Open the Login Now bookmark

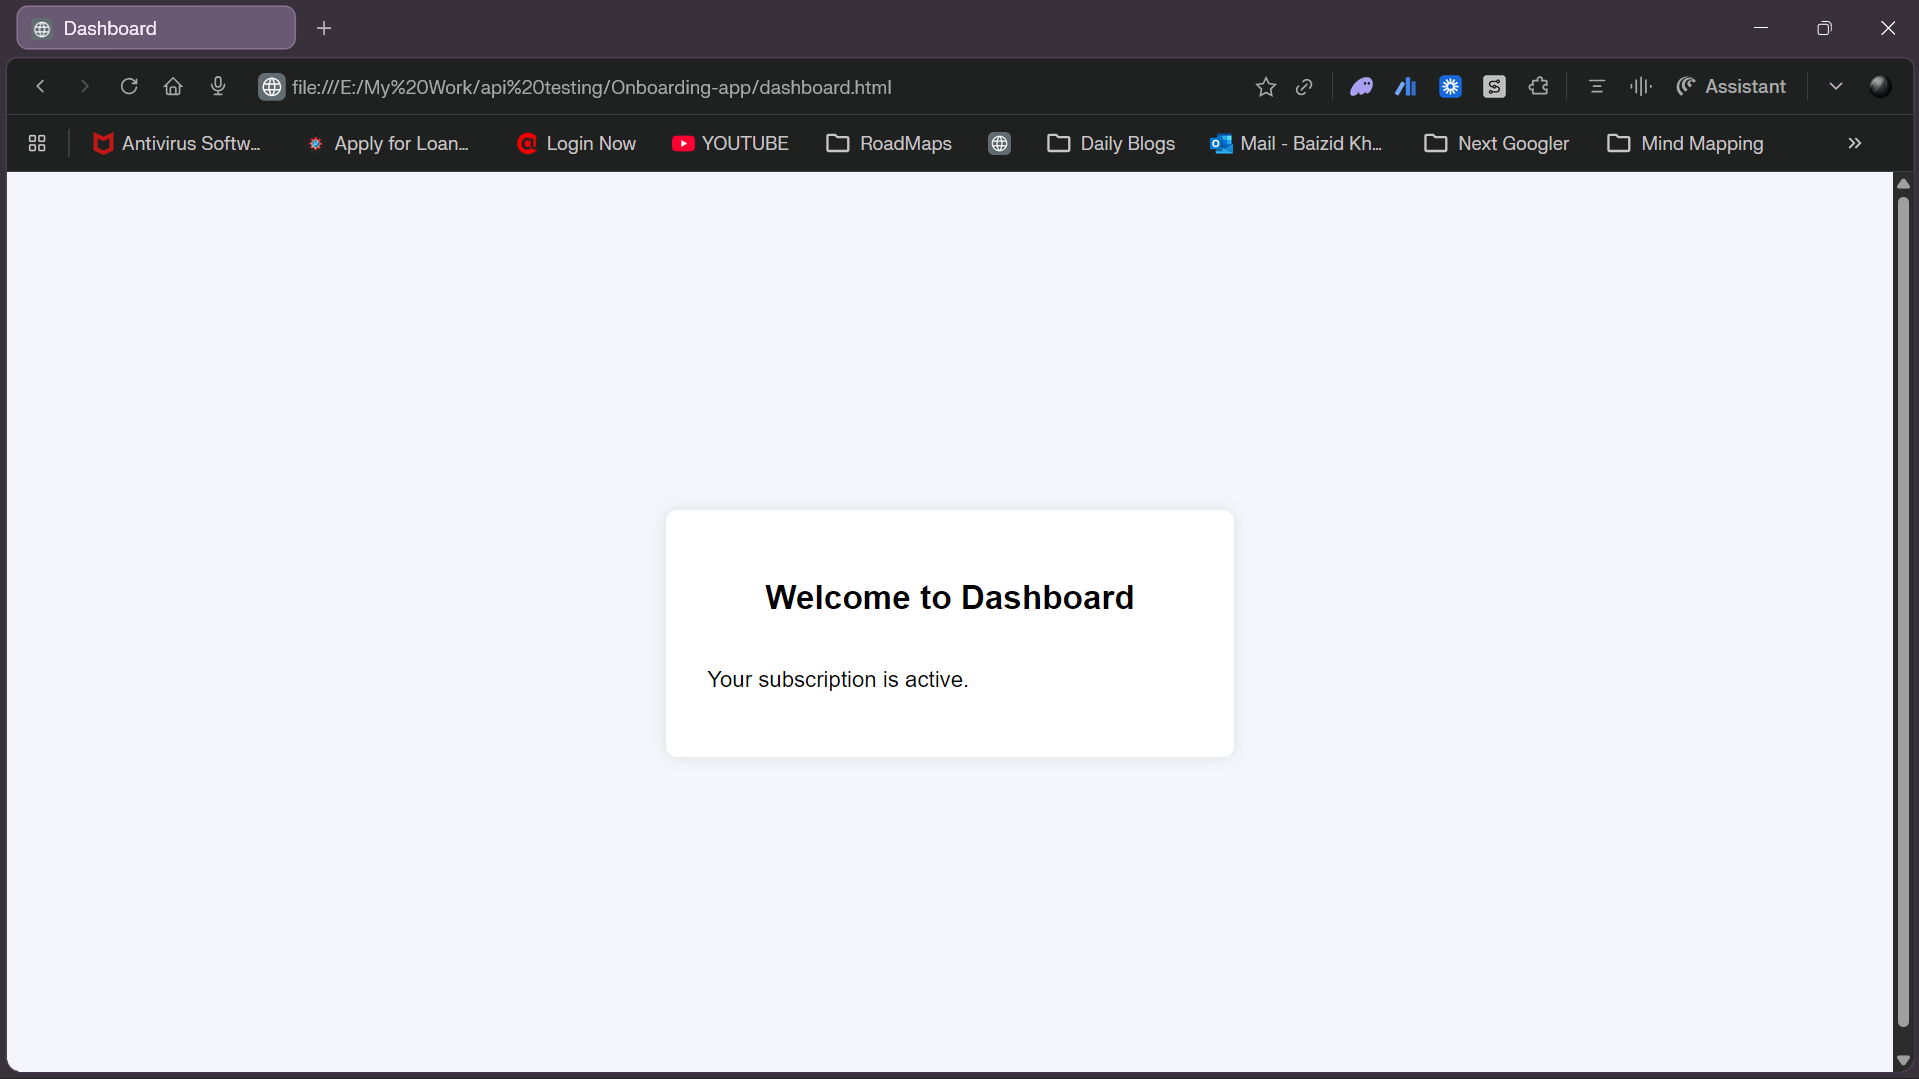[x=576, y=144]
